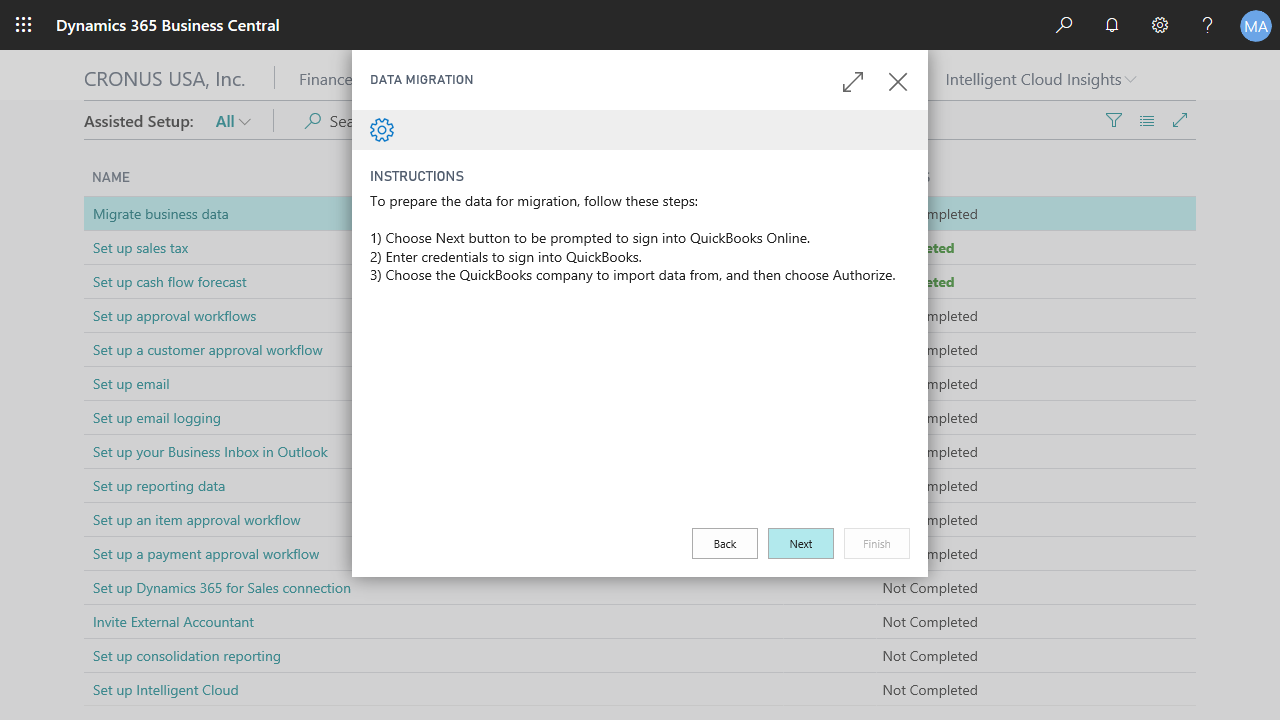The width and height of the screenshot is (1280, 720).
Task: Open the app launcher waffle icon
Action: (24, 25)
